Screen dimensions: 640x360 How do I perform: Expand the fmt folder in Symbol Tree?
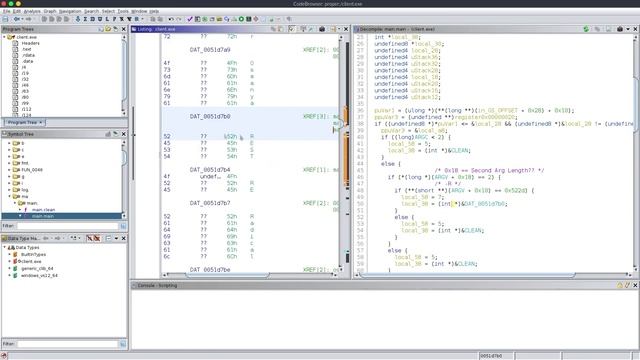[x=9, y=163]
